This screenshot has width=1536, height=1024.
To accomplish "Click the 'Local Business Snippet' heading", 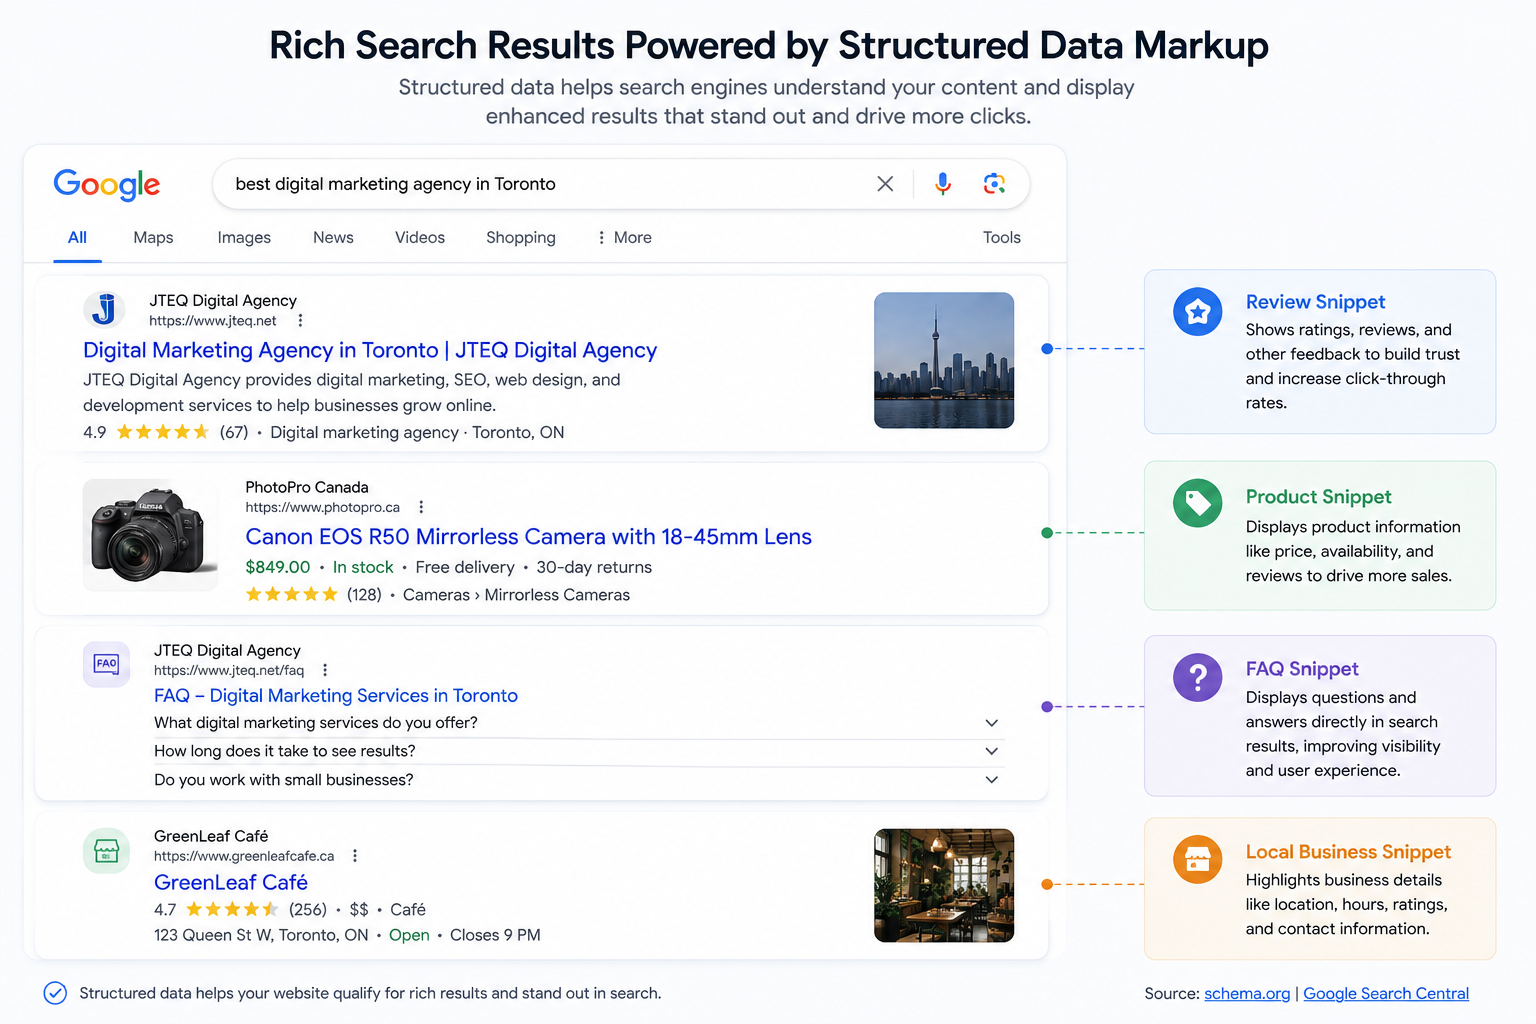I will pyautogui.click(x=1348, y=852).
